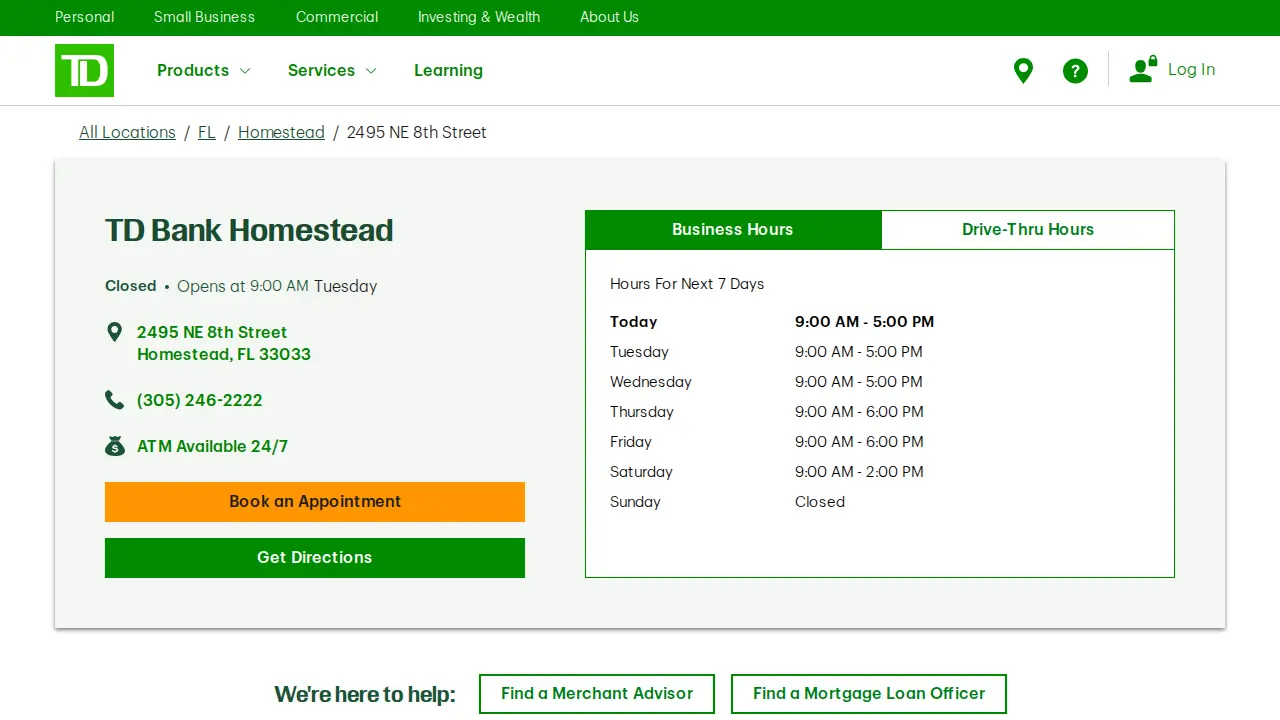The image size is (1280, 720).
Task: Click the bold Today row label
Action: coord(634,322)
